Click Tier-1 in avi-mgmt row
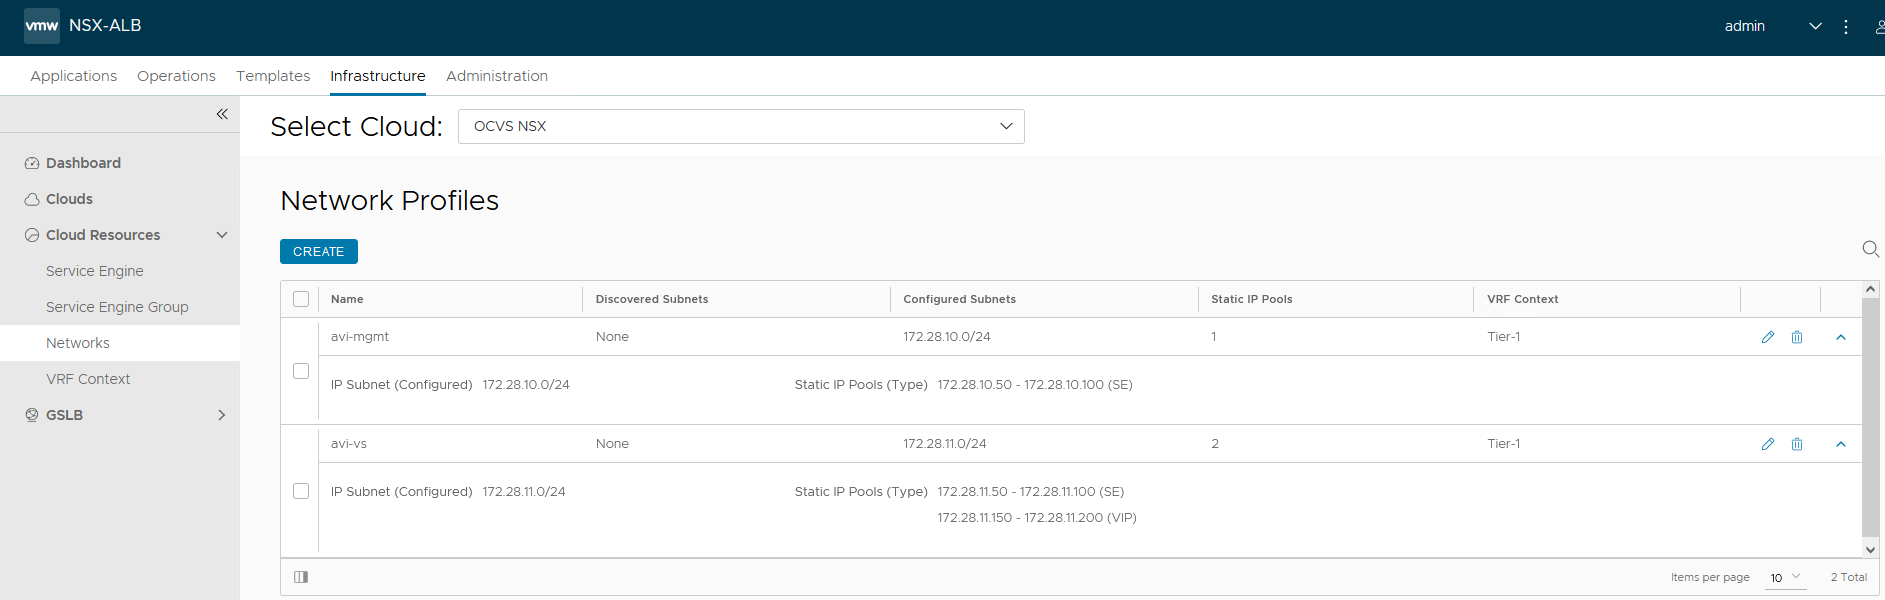Viewport: 1885px width, 600px height. (1503, 337)
